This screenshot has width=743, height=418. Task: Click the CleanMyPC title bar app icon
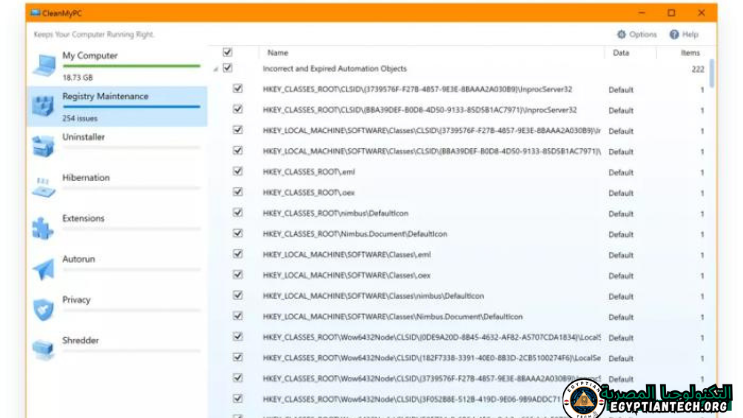click(x=35, y=13)
